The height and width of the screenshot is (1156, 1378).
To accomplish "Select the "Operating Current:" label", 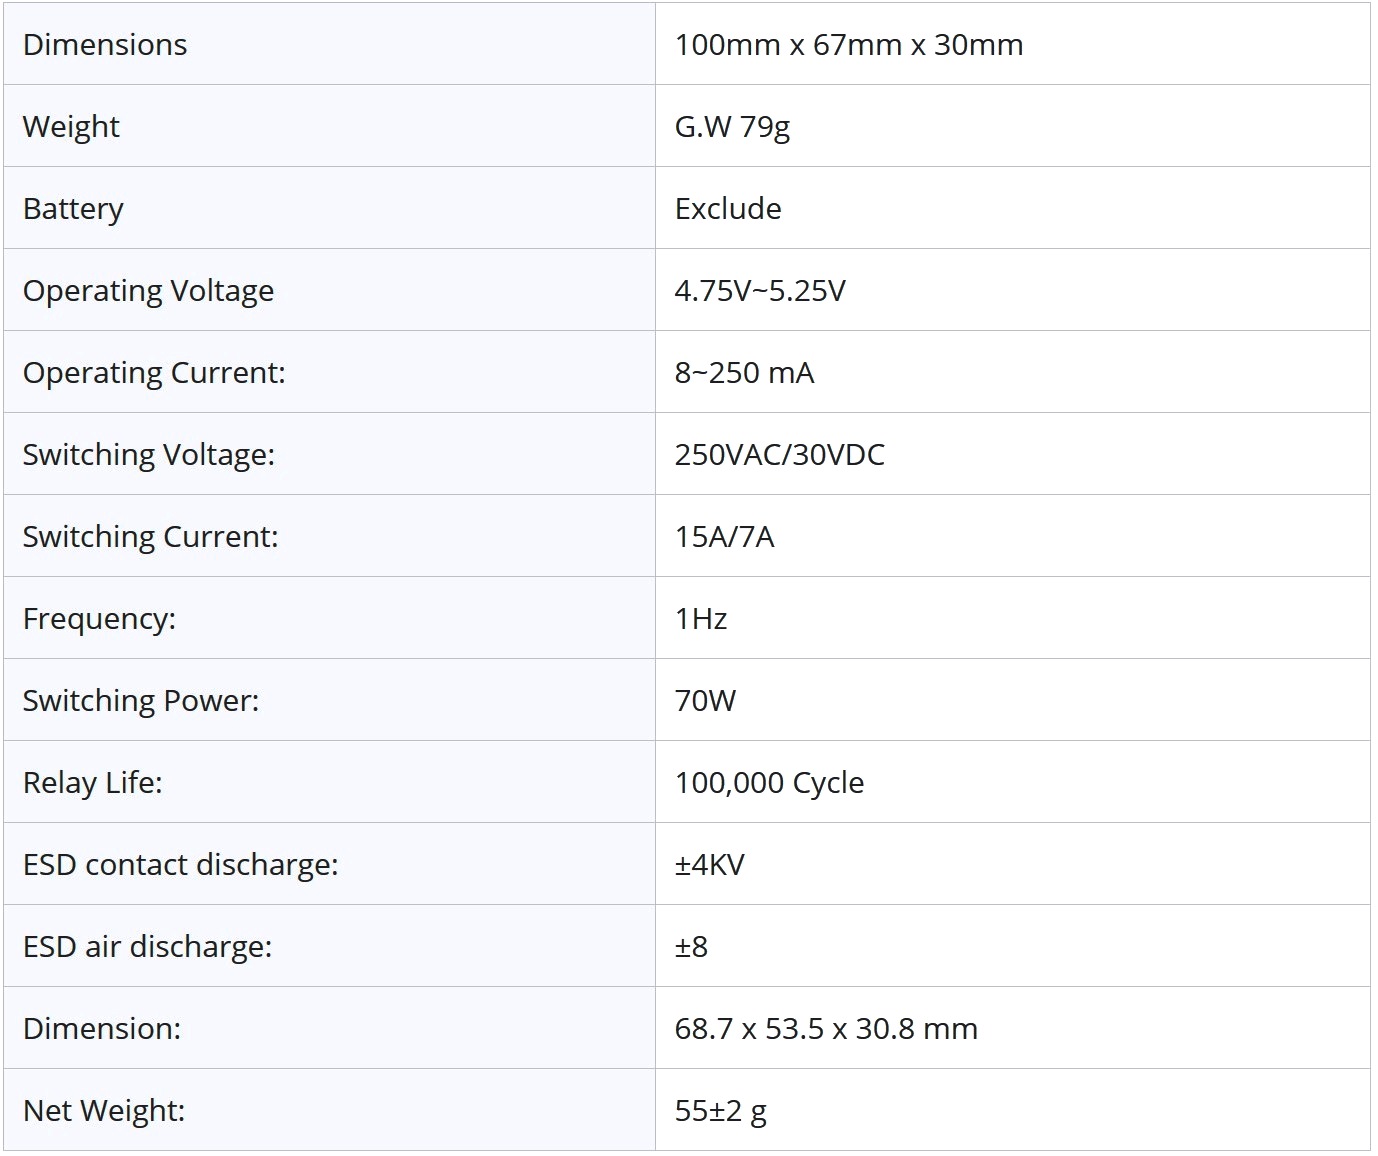I will 154,373.
